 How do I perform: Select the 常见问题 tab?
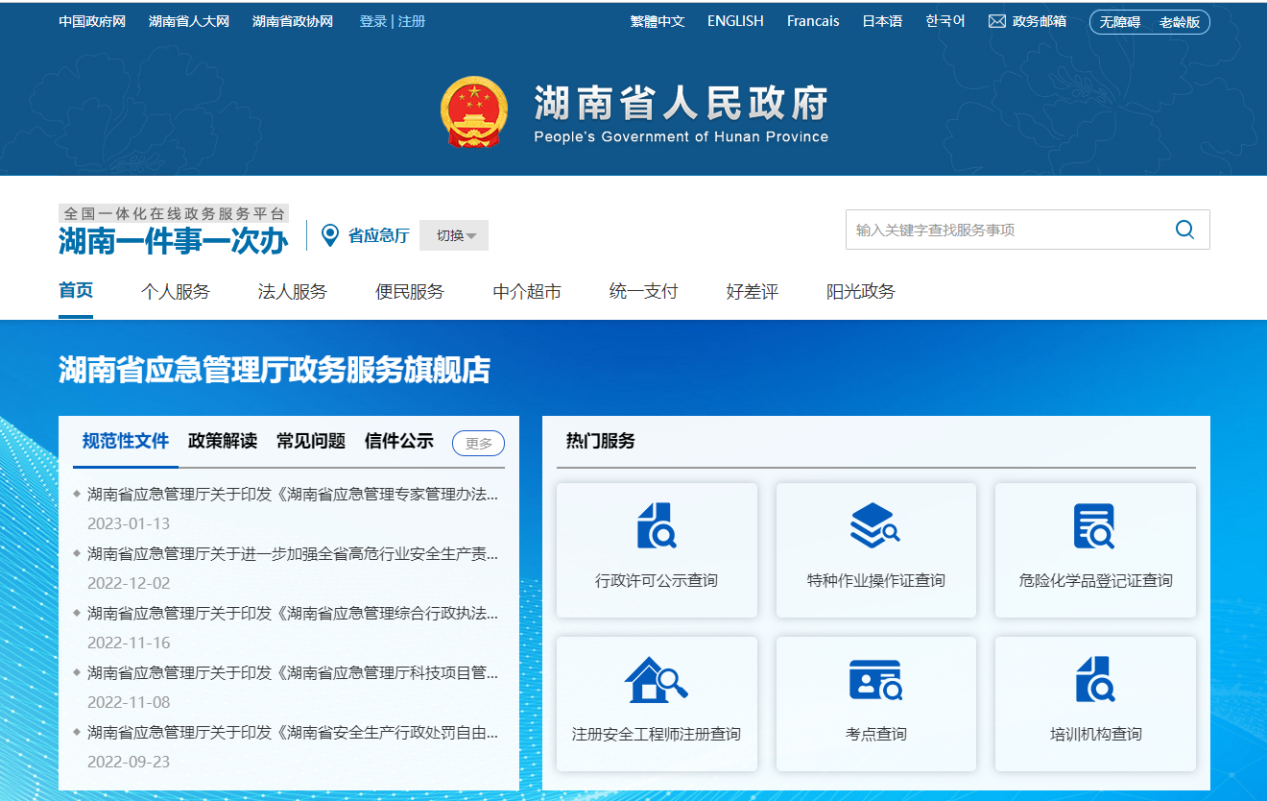tap(311, 441)
